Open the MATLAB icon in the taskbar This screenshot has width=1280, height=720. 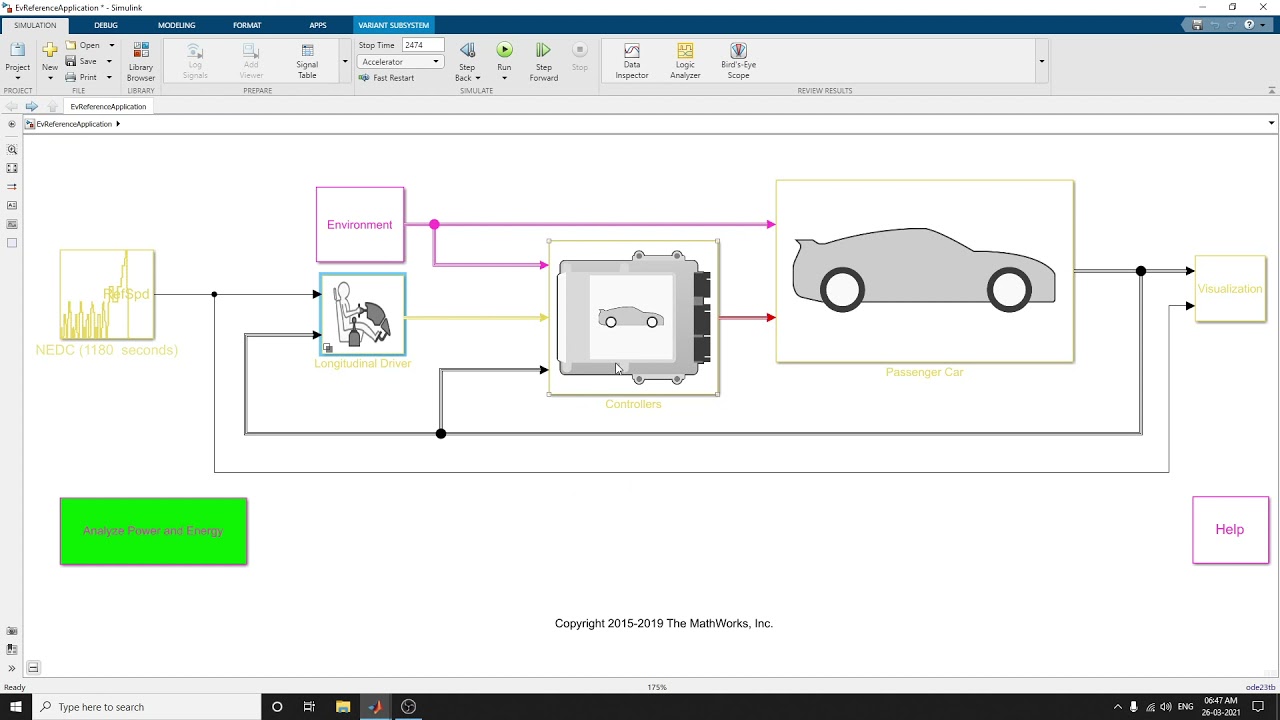click(375, 707)
